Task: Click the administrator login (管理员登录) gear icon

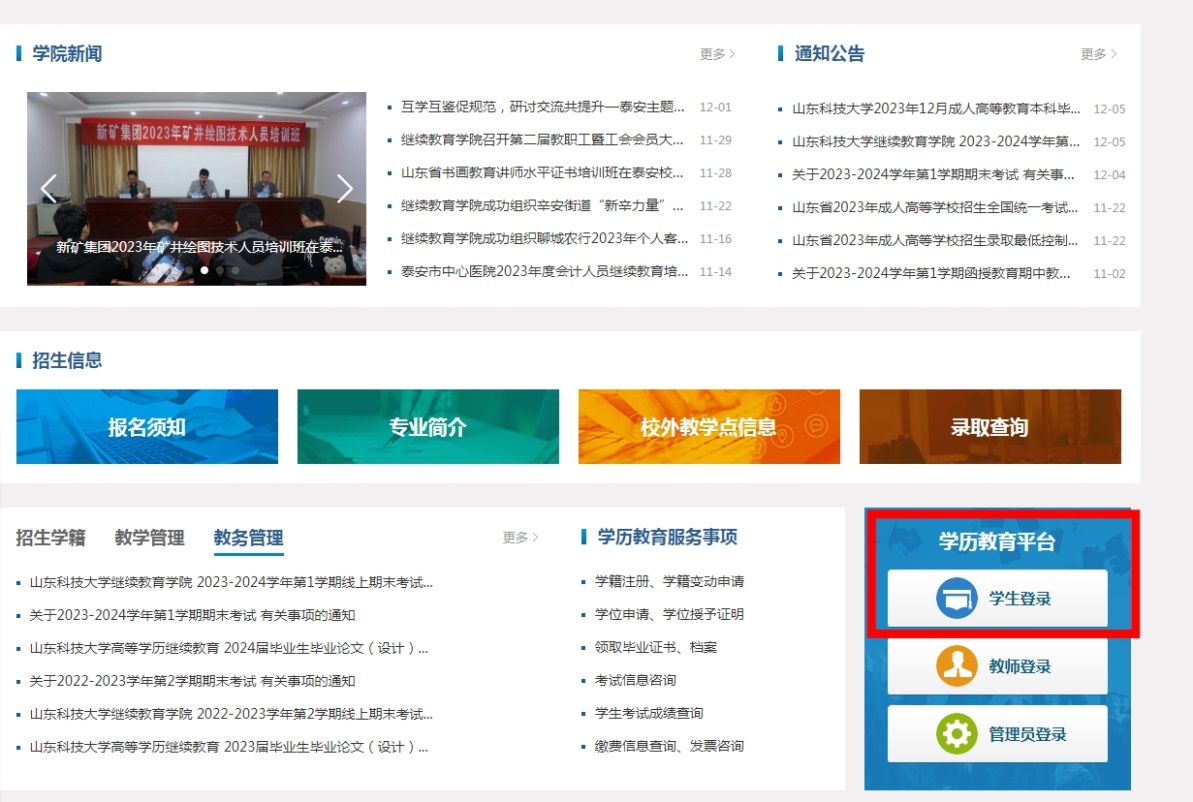Action: [958, 734]
